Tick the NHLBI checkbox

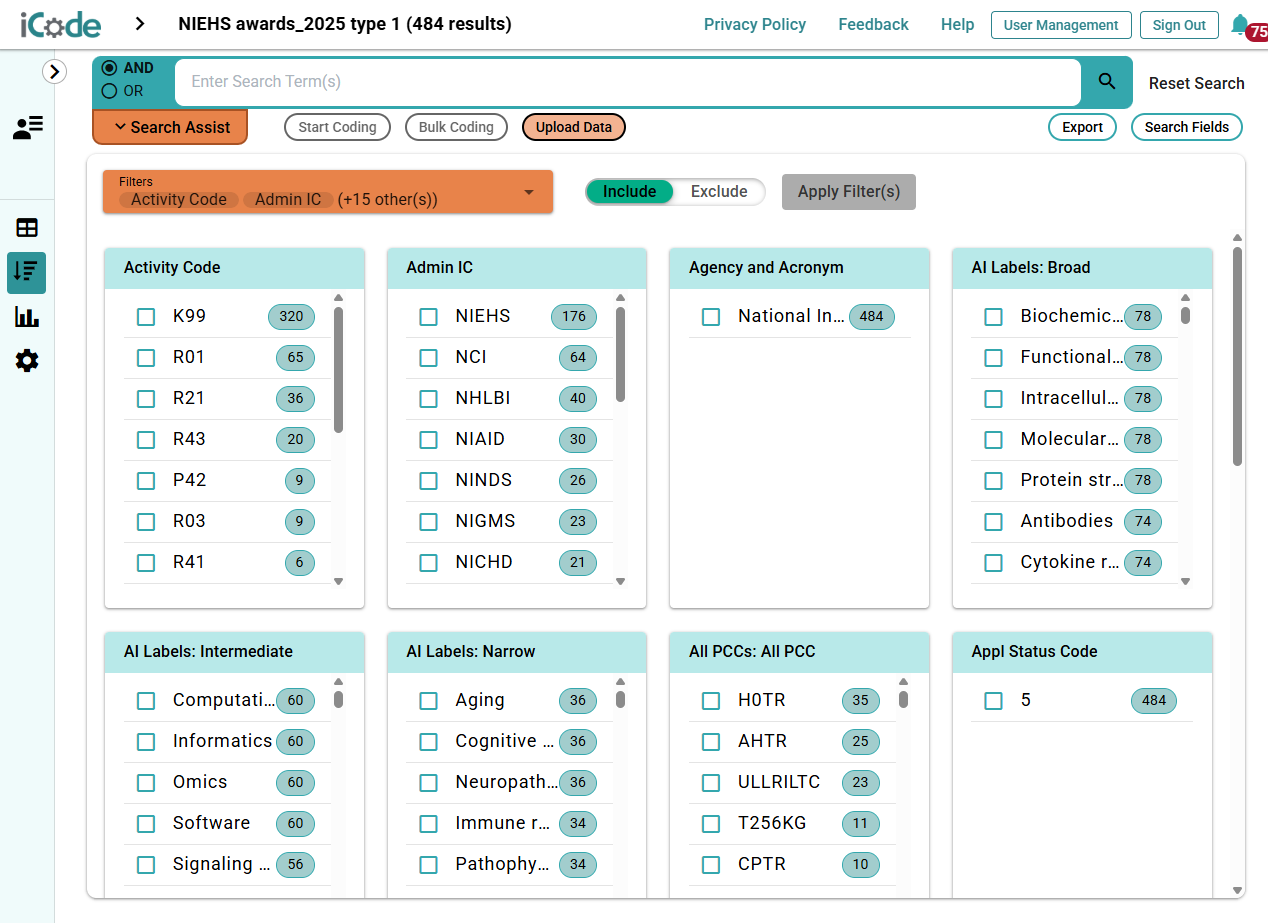tap(429, 399)
